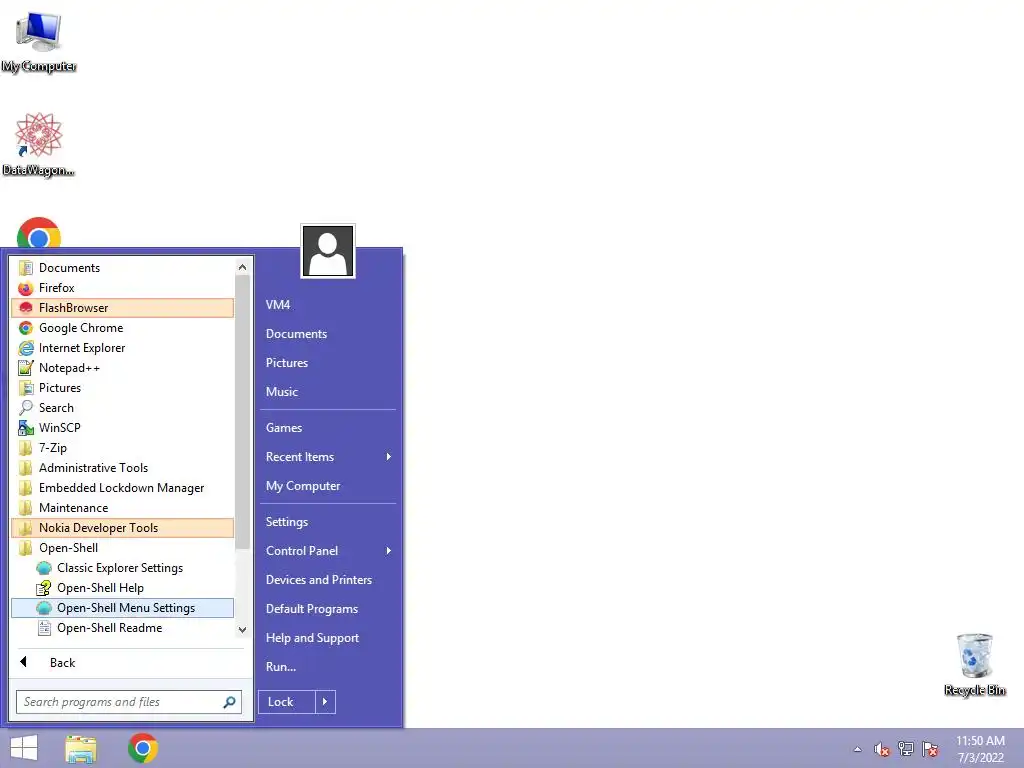
Task: Open the VM4 user folder
Action: click(328, 305)
